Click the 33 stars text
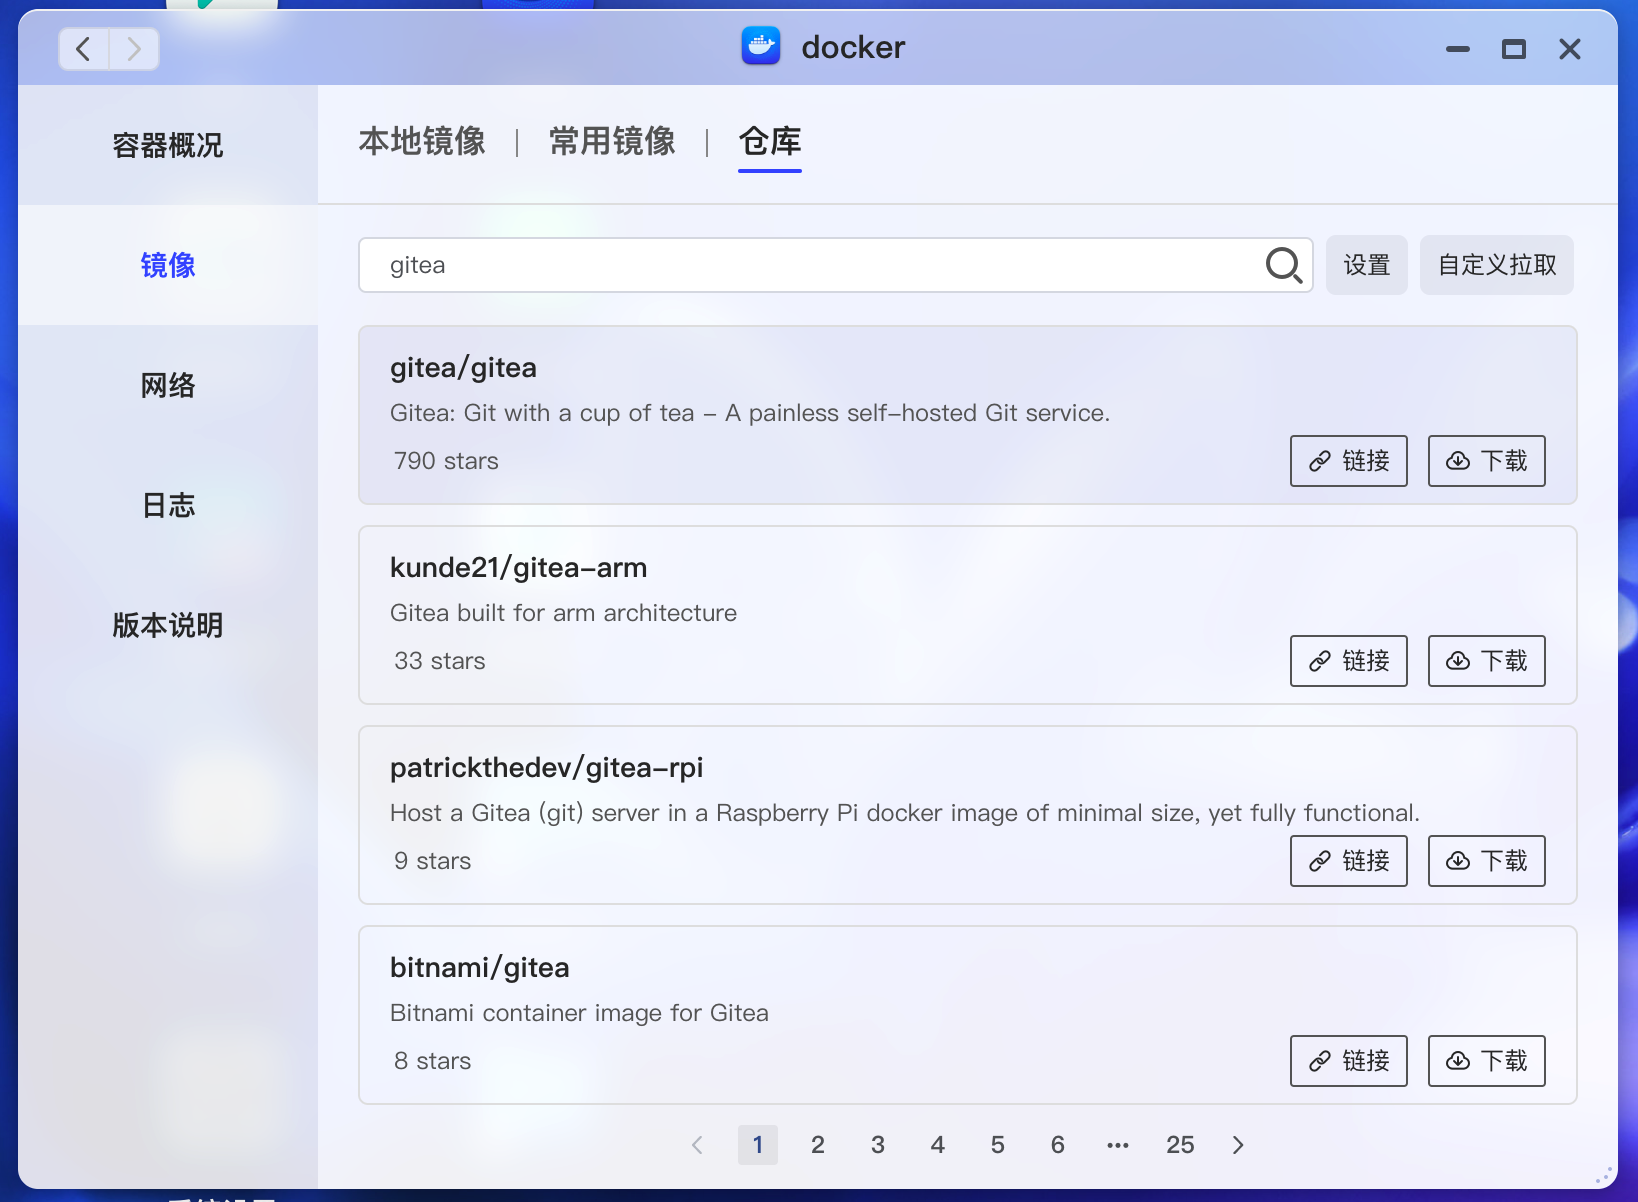The height and width of the screenshot is (1202, 1638). (x=439, y=661)
